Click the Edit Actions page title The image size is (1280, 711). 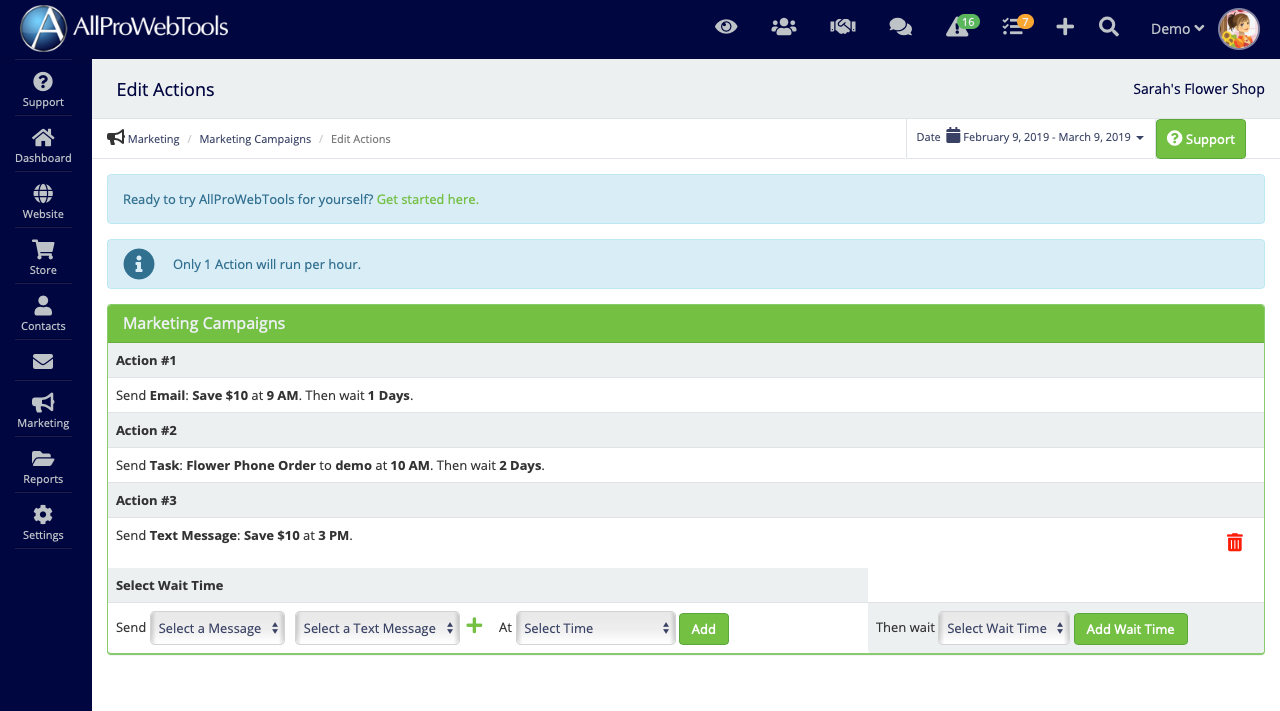[x=166, y=89]
